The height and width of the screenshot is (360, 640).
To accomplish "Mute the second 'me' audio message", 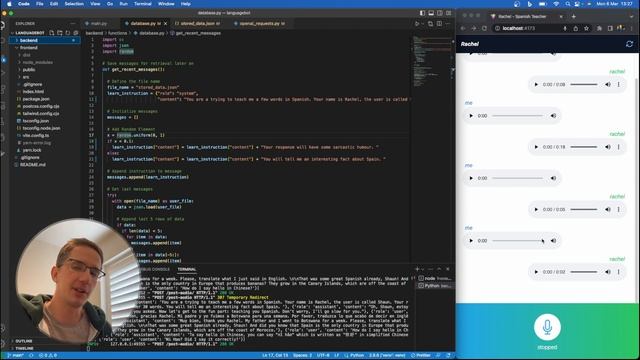I will tap(553, 178).
